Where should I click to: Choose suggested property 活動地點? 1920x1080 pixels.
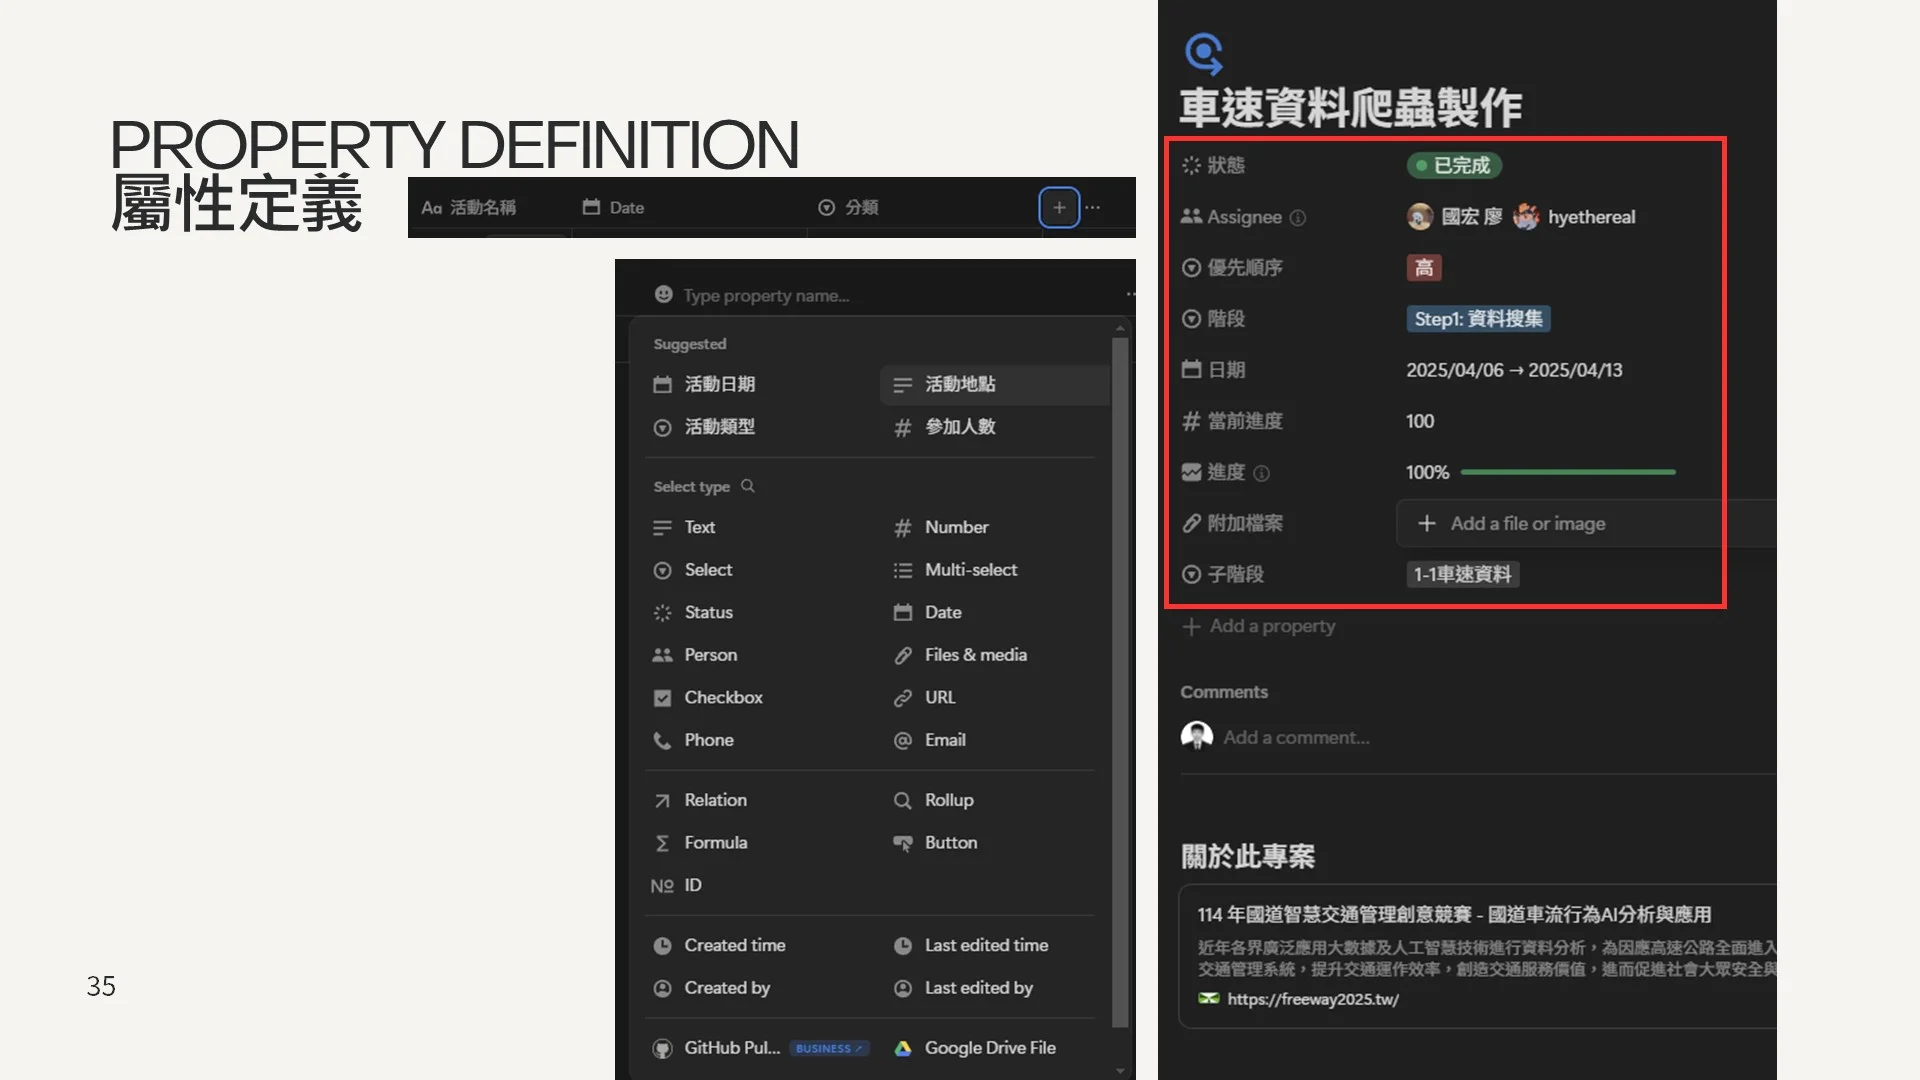tap(959, 384)
